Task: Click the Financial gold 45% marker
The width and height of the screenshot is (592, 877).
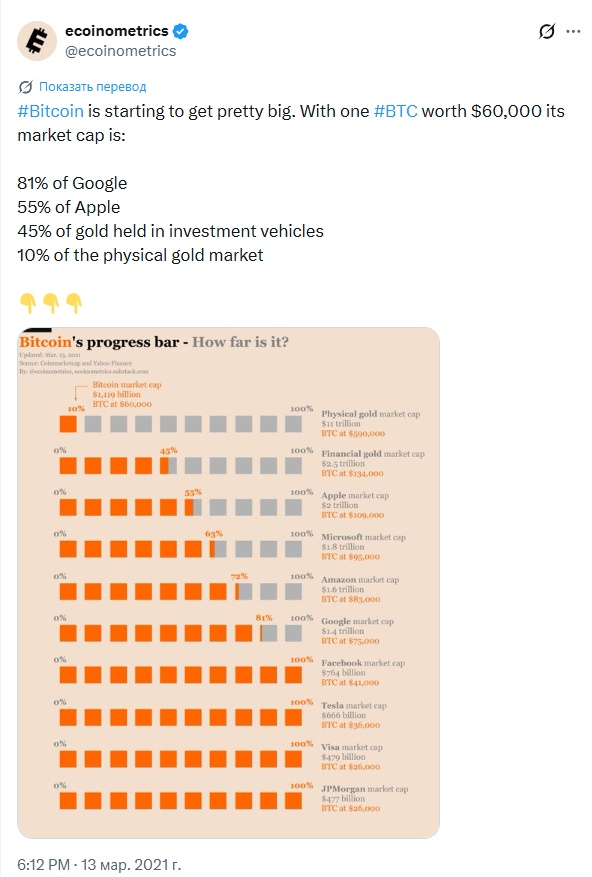Action: coord(168,450)
